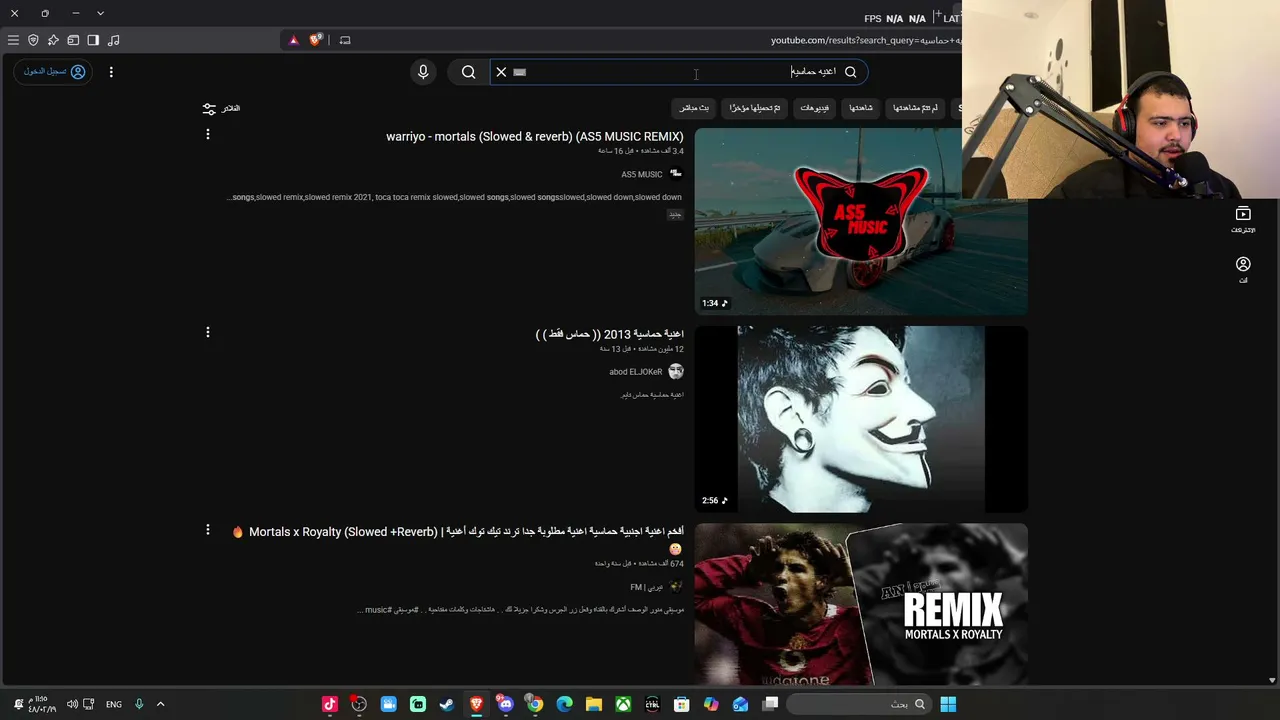Select the Recently uploaded (تمّ تحميلها مؤخرًا) chip
1280x720 pixels.
point(755,108)
